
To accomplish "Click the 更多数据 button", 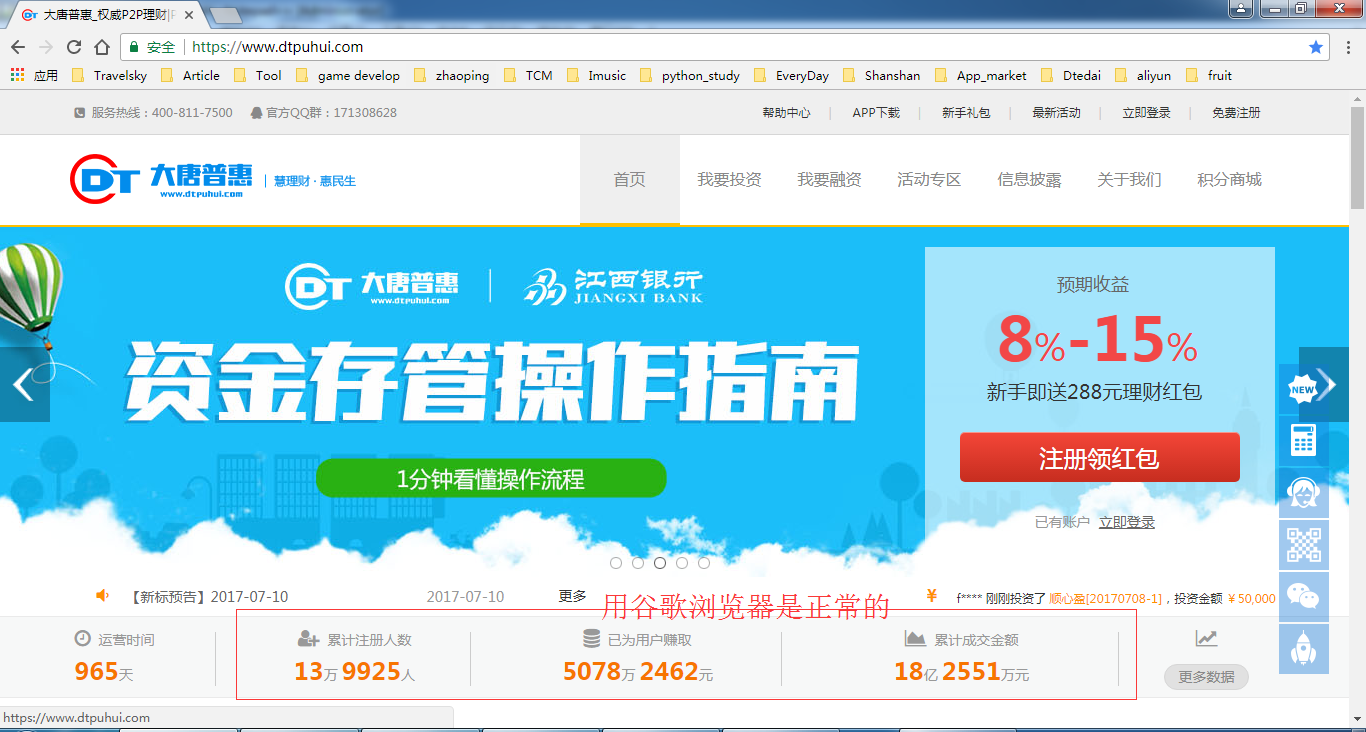I will [1206, 677].
